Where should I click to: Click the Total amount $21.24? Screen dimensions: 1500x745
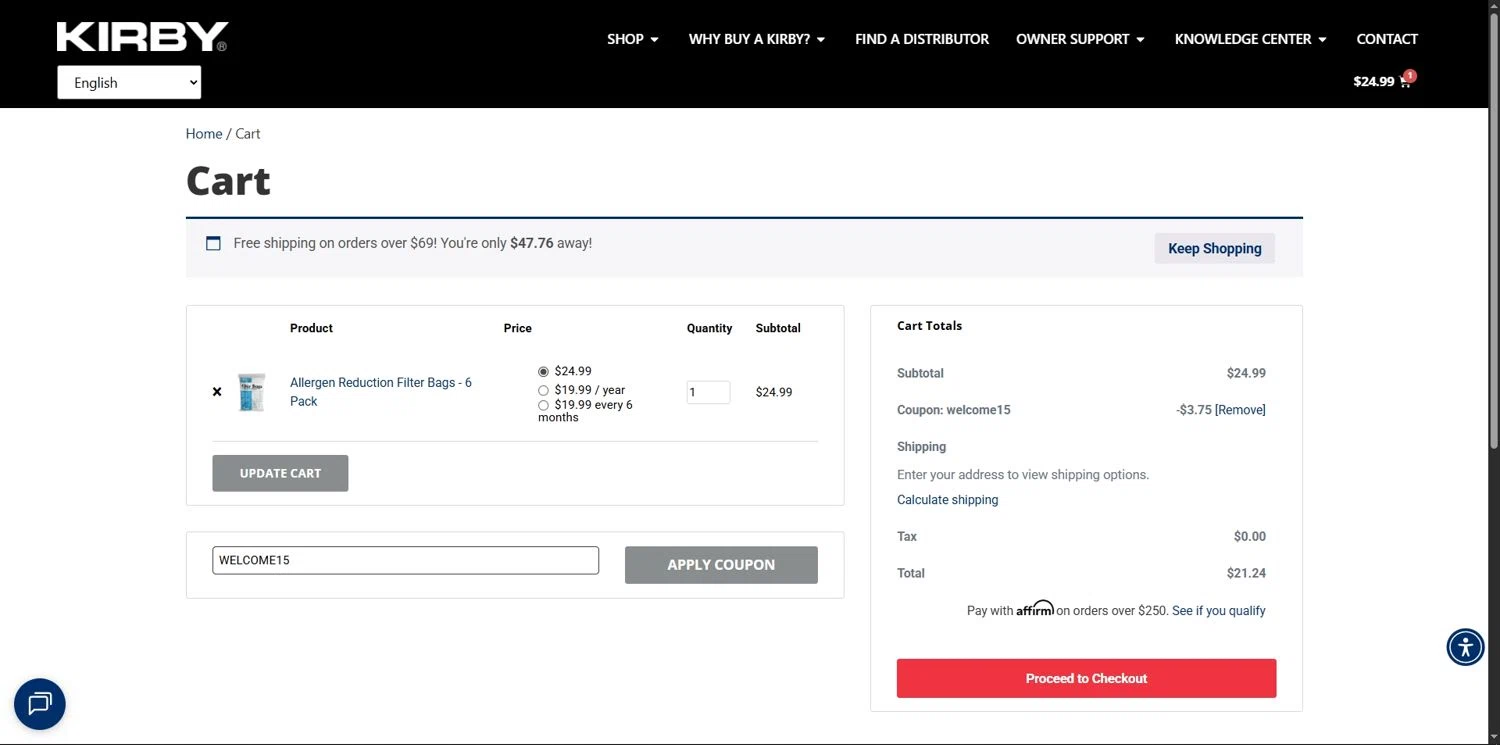[1246, 573]
